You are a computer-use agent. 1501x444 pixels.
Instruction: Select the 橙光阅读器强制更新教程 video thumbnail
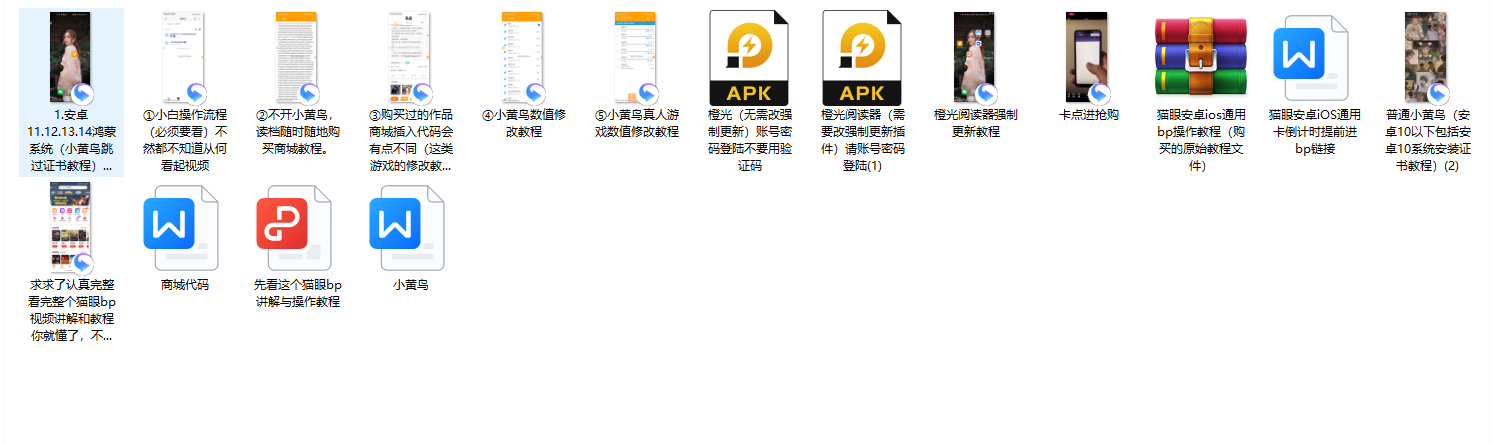pos(975,57)
